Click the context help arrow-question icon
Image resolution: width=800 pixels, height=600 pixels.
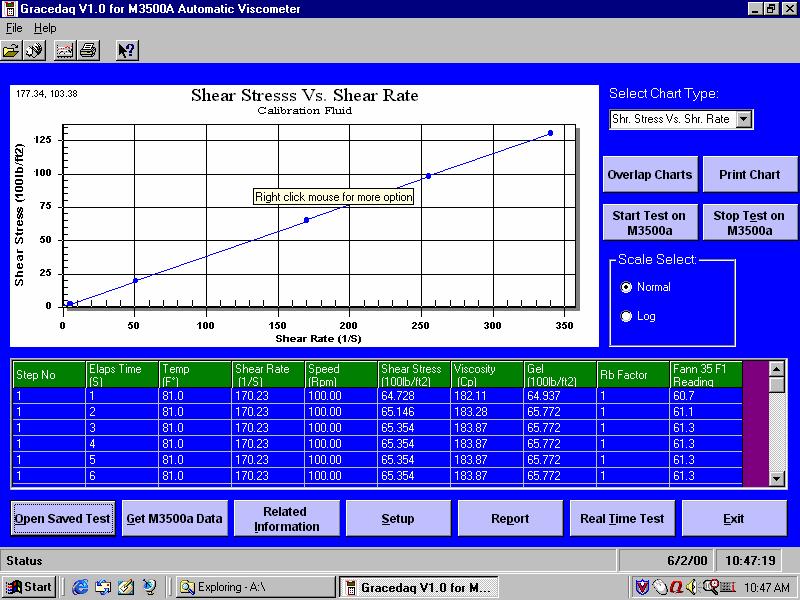pyautogui.click(x=127, y=51)
